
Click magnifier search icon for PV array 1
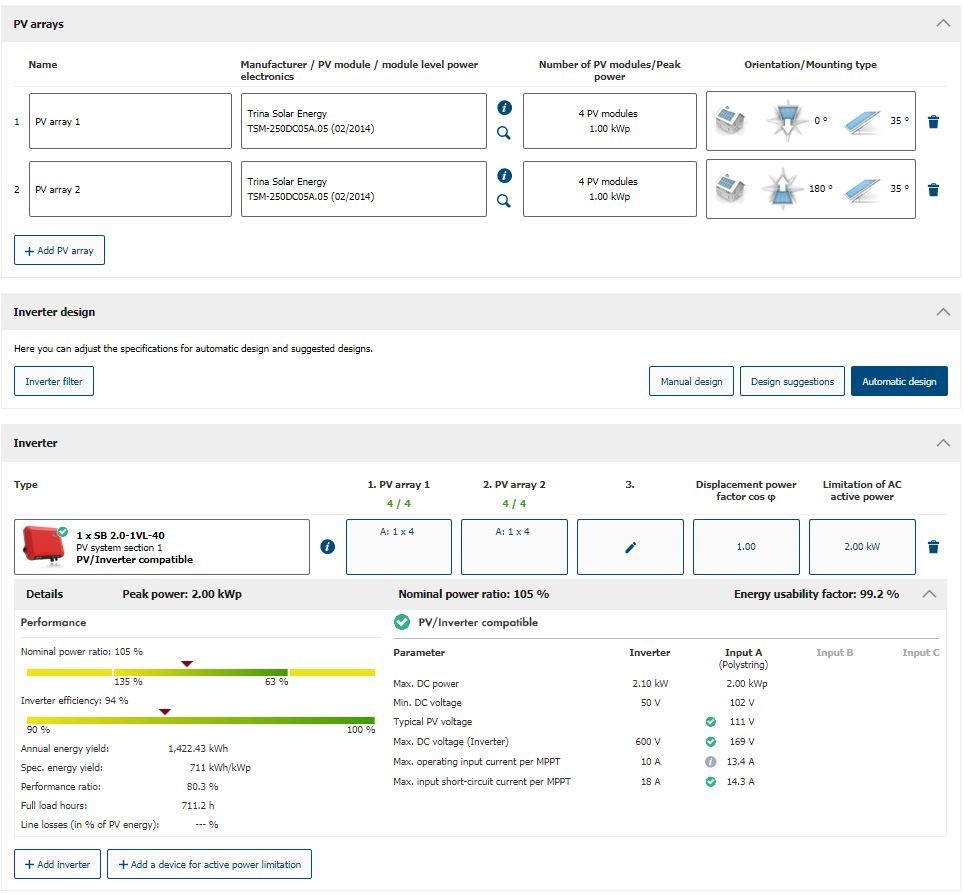tap(504, 133)
